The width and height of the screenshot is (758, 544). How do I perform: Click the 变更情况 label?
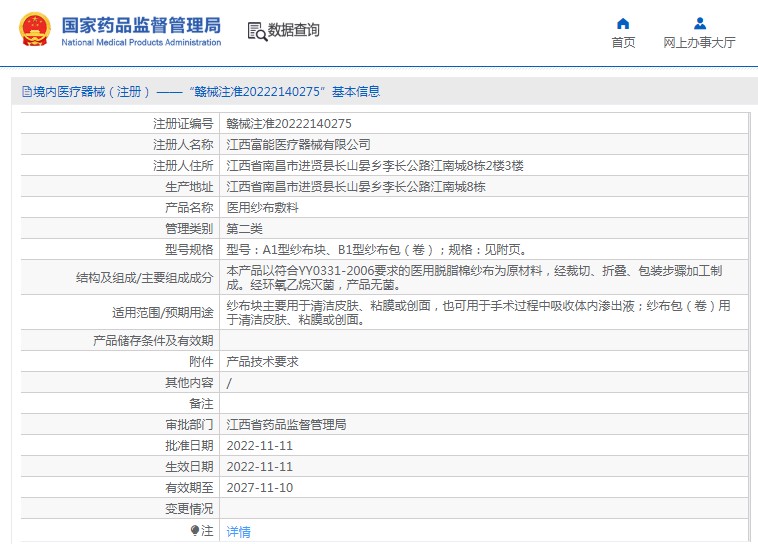[189, 509]
